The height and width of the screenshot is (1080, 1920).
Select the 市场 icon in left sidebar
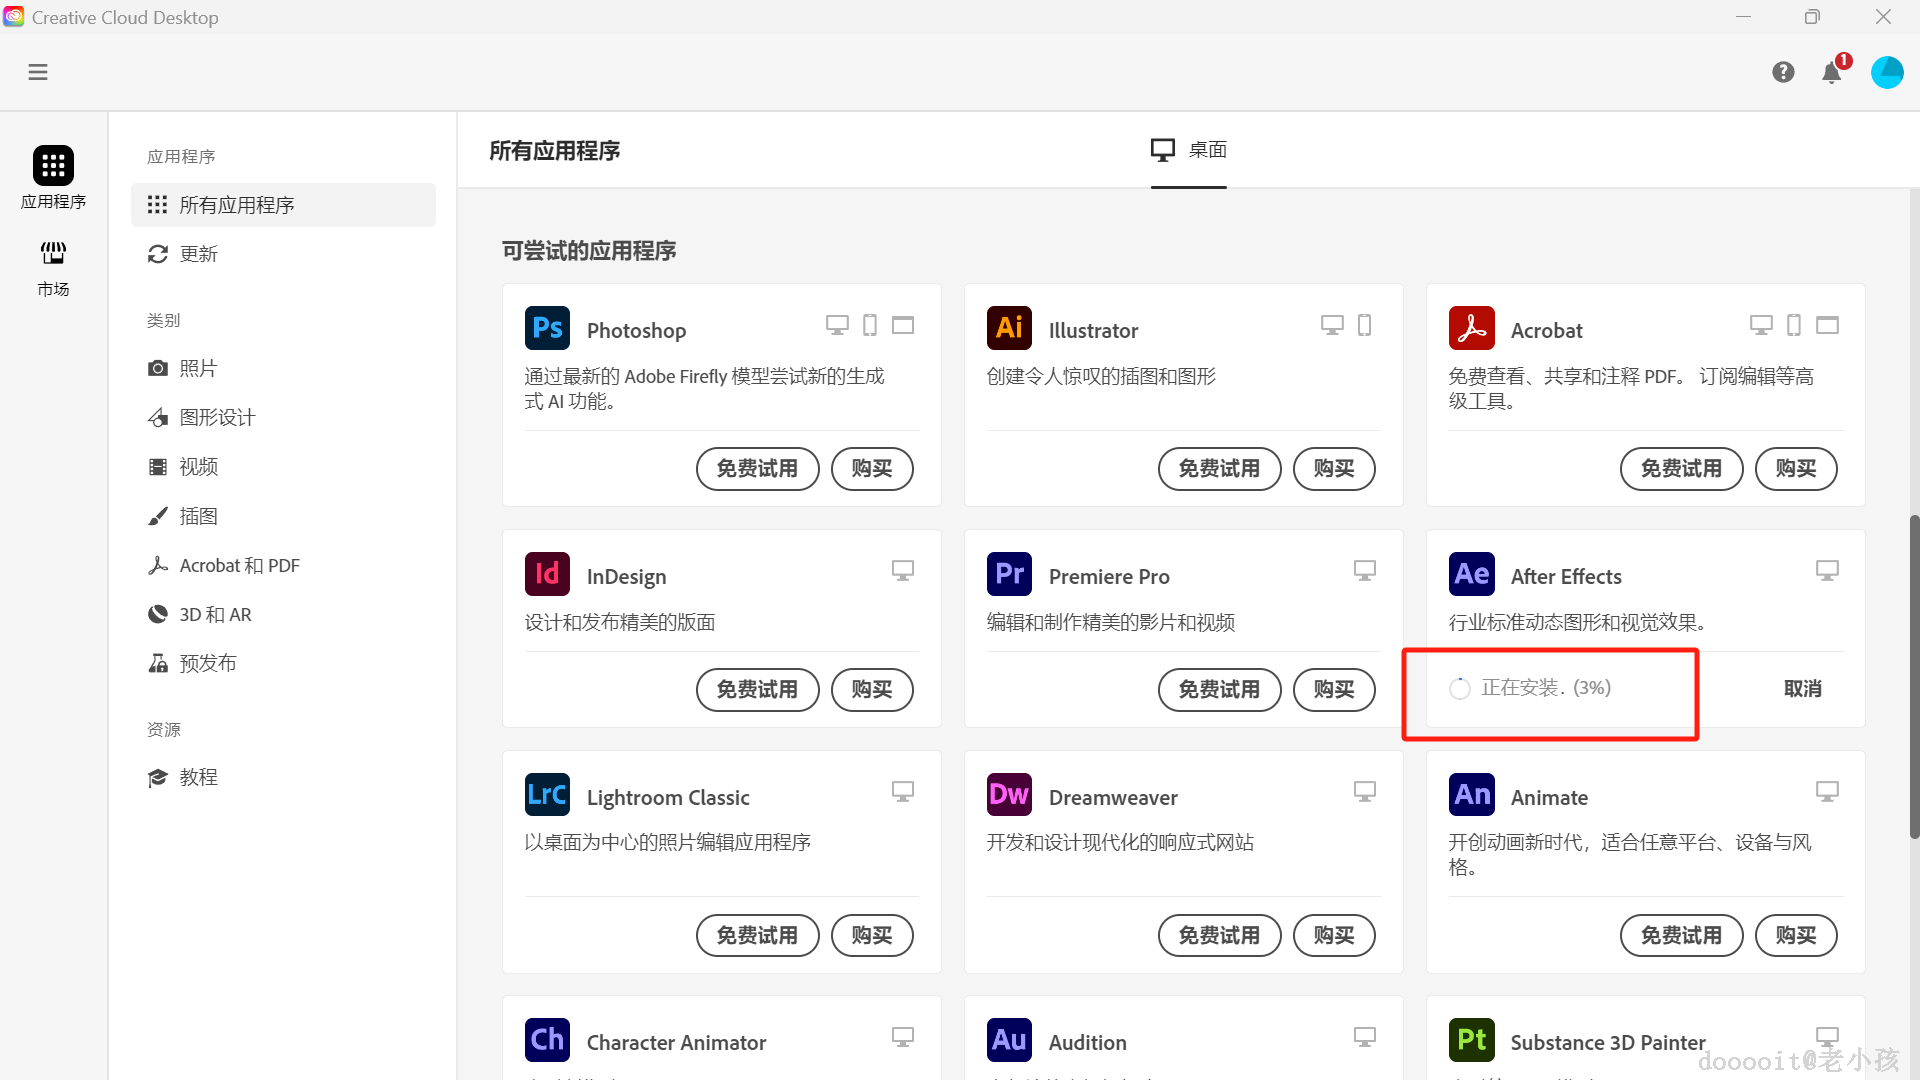tap(53, 253)
